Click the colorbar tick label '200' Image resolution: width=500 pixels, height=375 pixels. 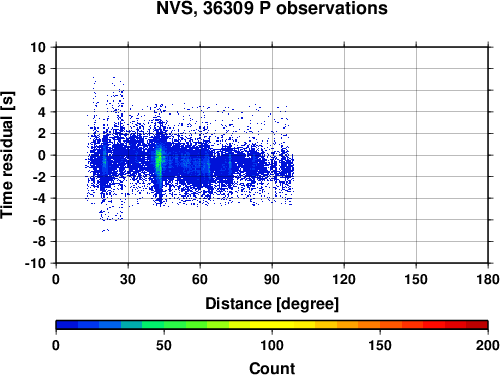click(x=488, y=345)
